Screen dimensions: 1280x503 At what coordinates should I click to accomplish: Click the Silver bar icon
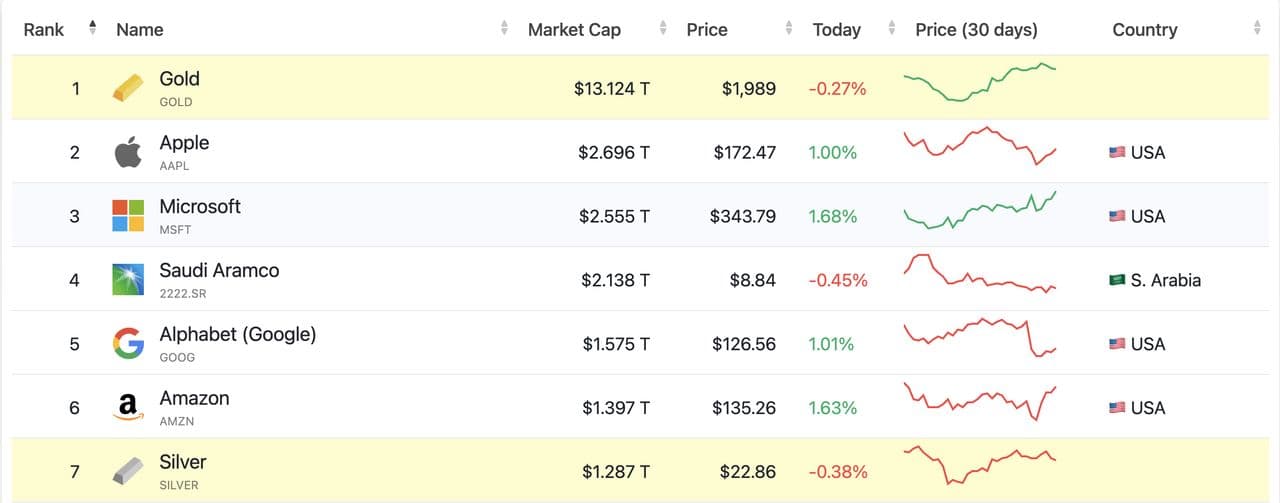coord(128,471)
